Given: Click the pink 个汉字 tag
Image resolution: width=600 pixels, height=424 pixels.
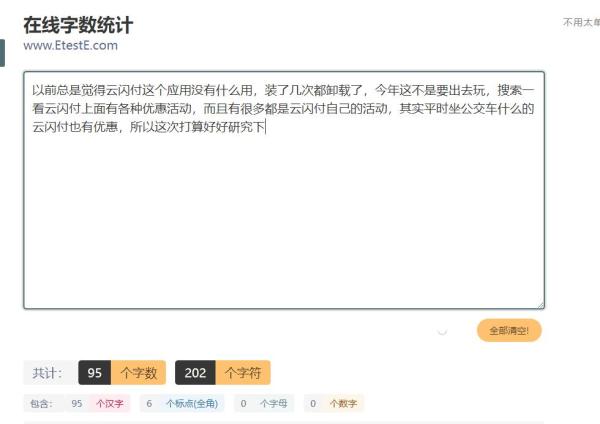Looking at the screenshot, I should point(110,403).
